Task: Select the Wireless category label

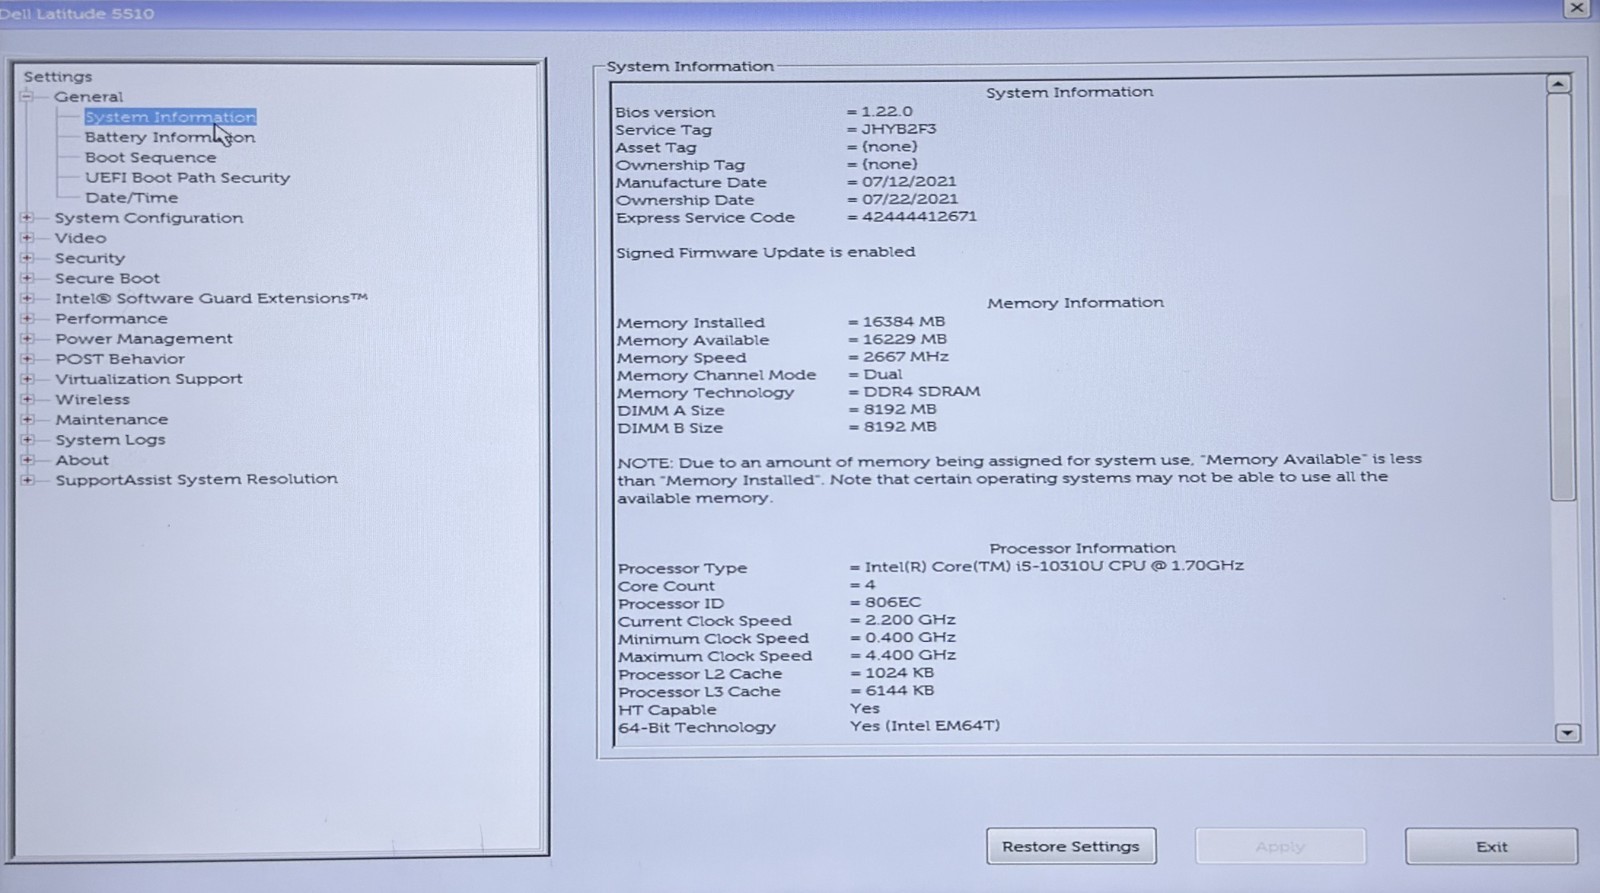Action: pyautogui.click(x=92, y=399)
